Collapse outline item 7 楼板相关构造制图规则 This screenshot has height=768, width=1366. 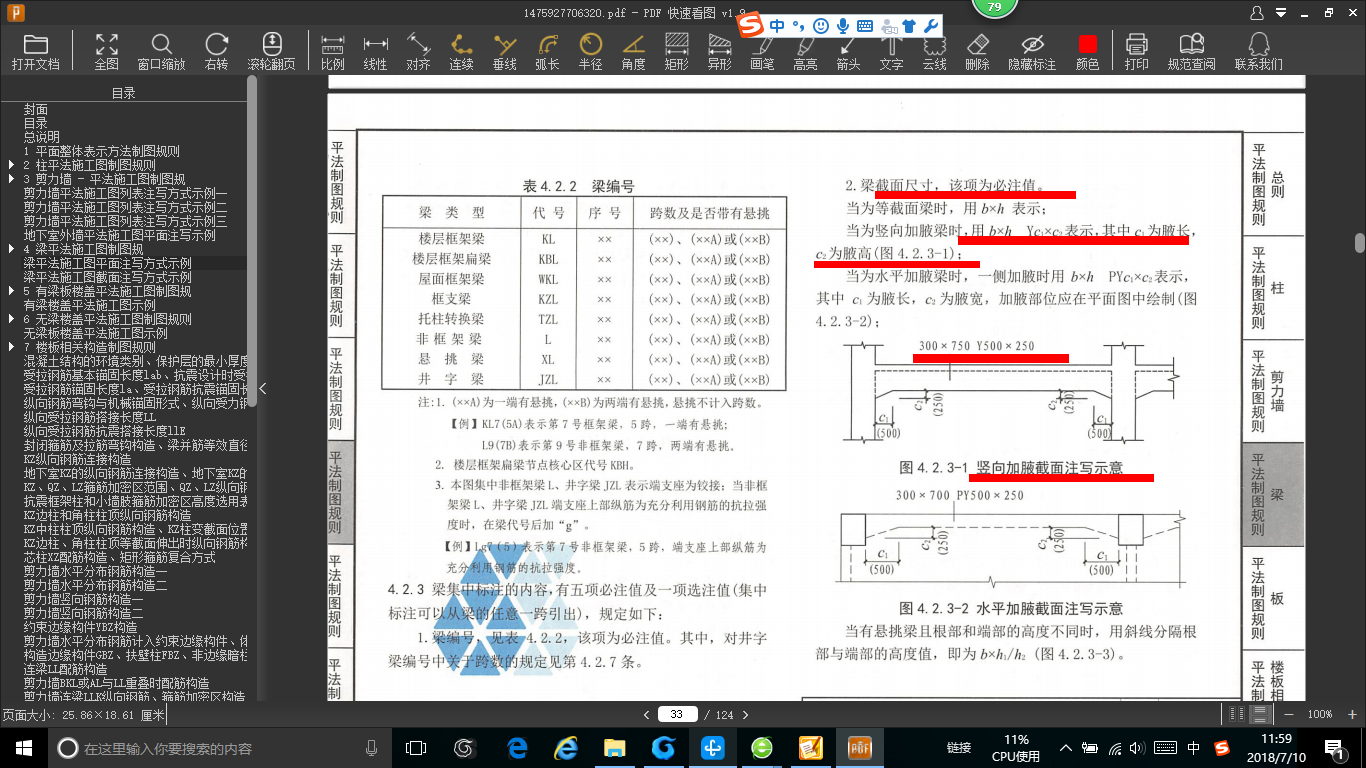pyautogui.click(x=12, y=347)
